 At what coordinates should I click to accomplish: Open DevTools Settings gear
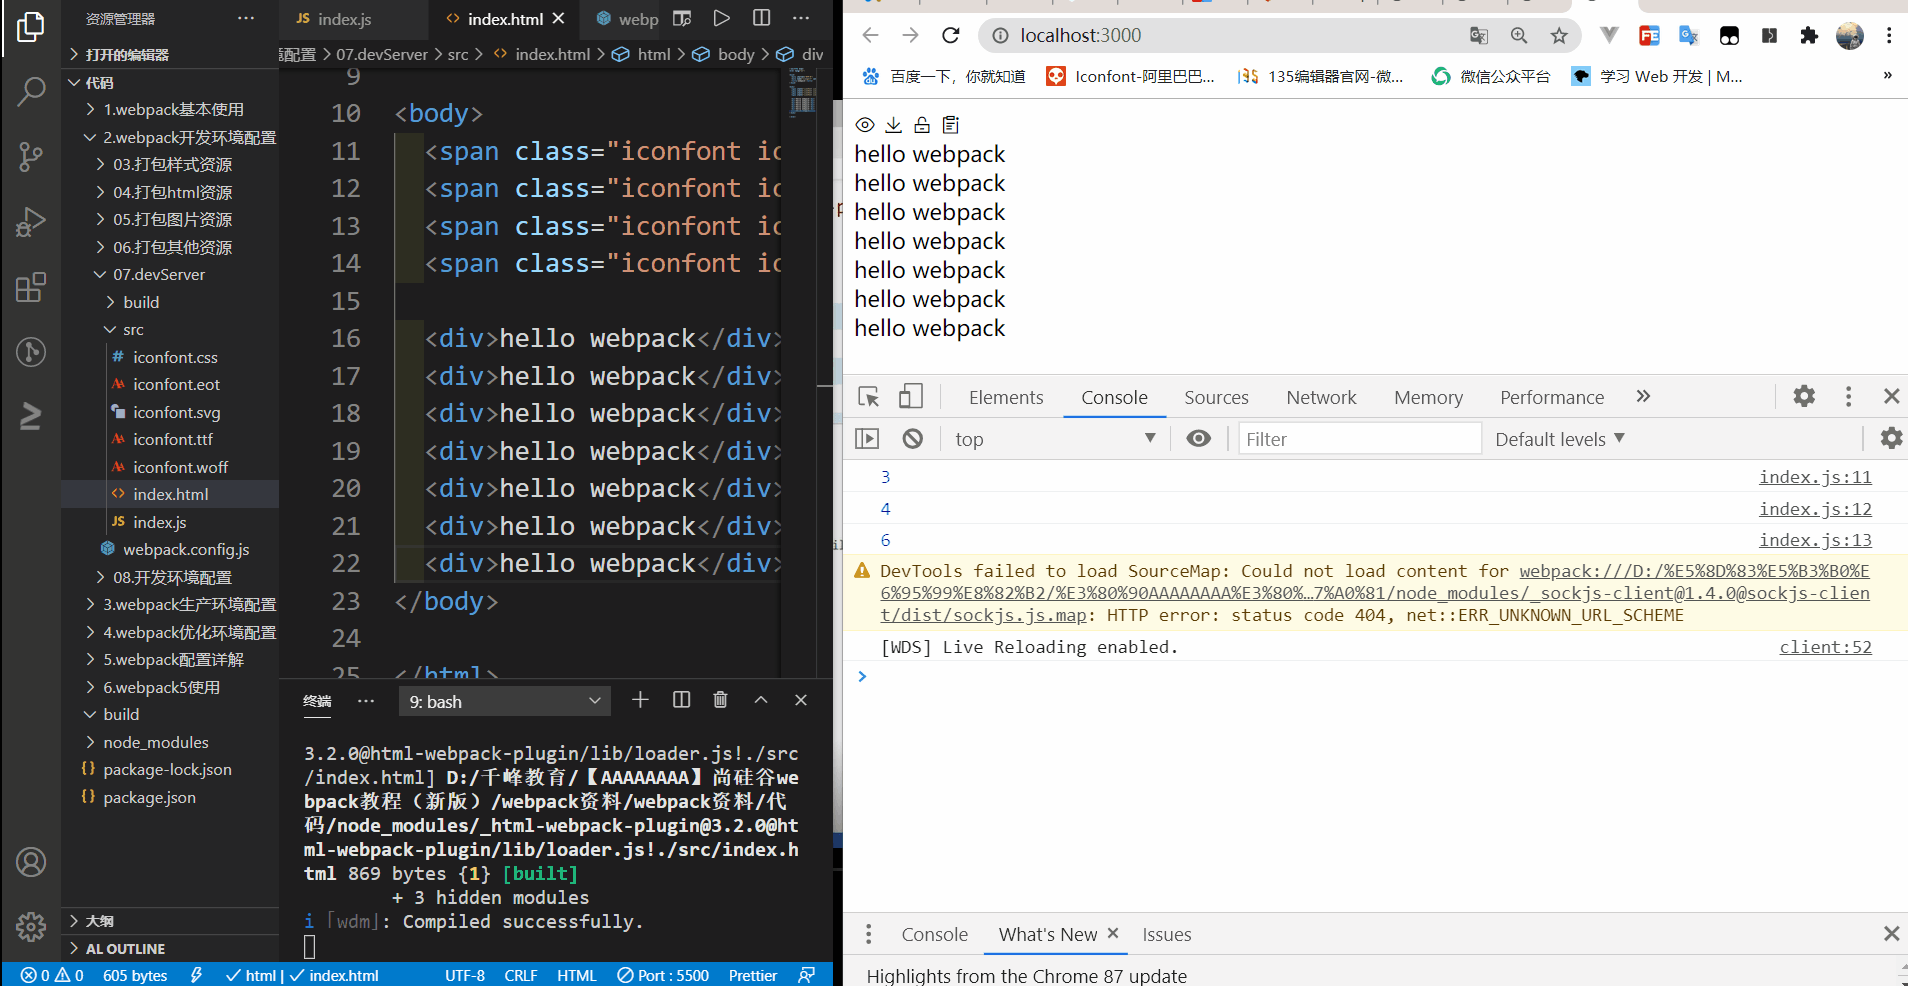pyautogui.click(x=1804, y=396)
